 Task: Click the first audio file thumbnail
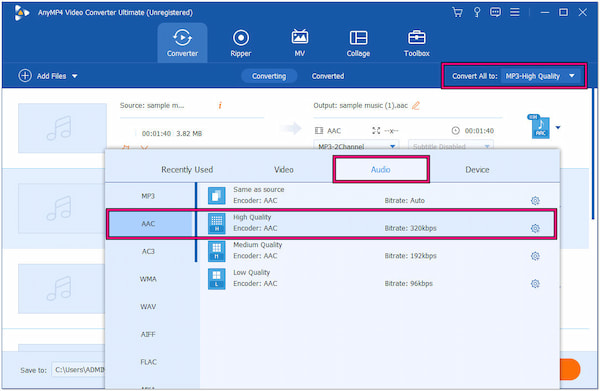coord(62,128)
